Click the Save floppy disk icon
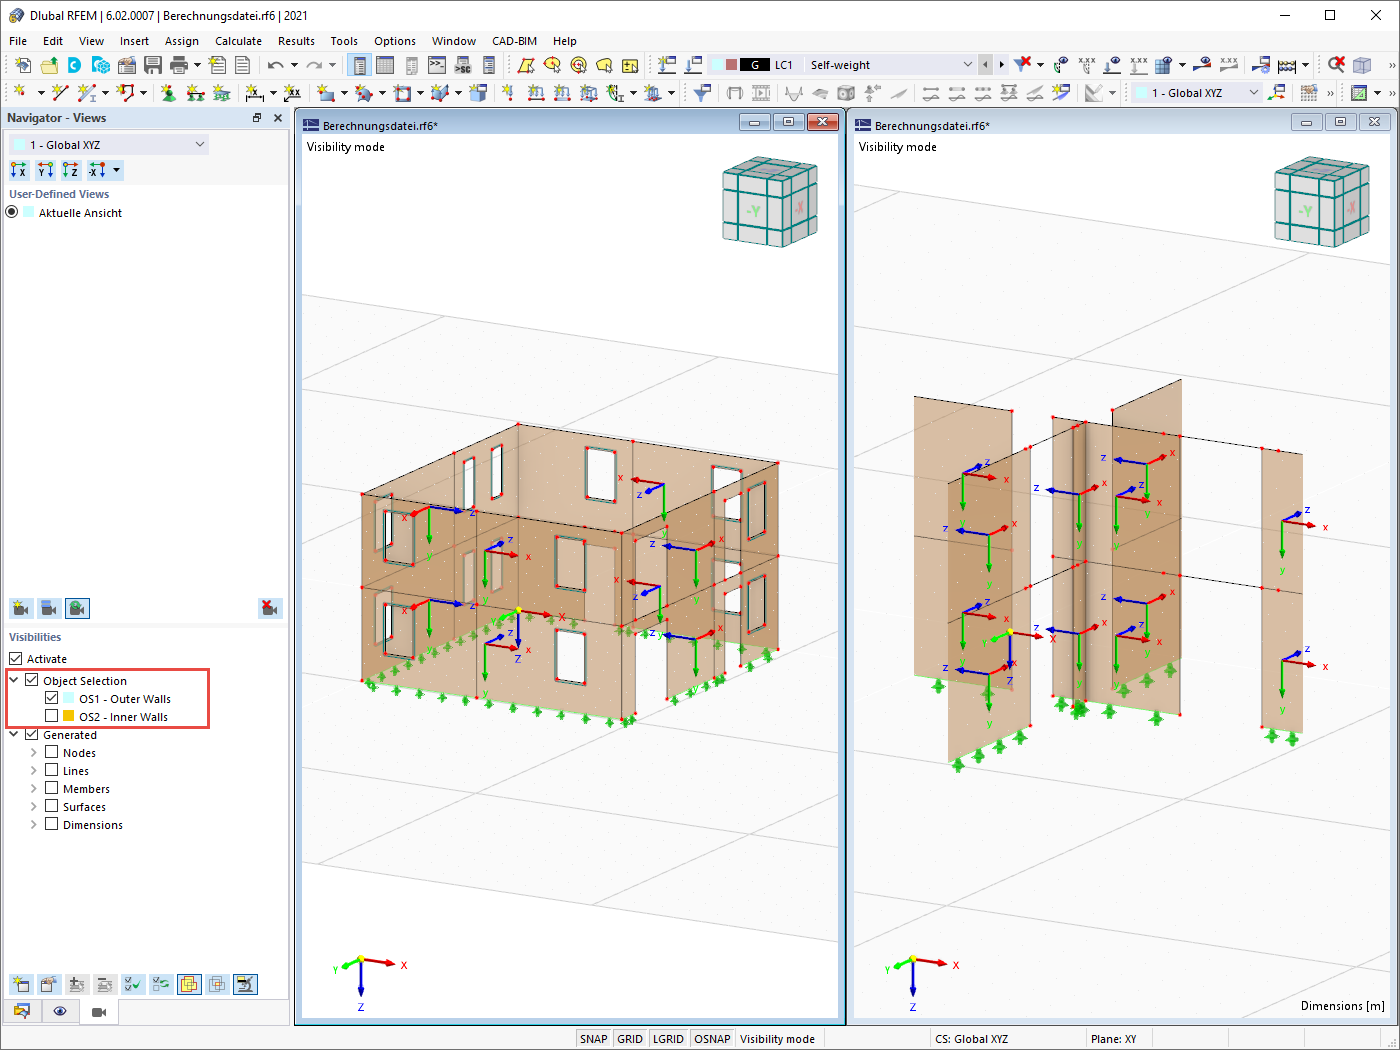 pos(153,65)
